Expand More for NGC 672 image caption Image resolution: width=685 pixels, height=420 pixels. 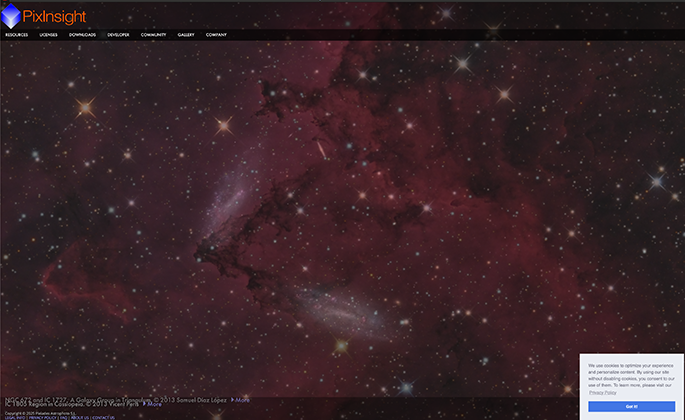(240, 399)
